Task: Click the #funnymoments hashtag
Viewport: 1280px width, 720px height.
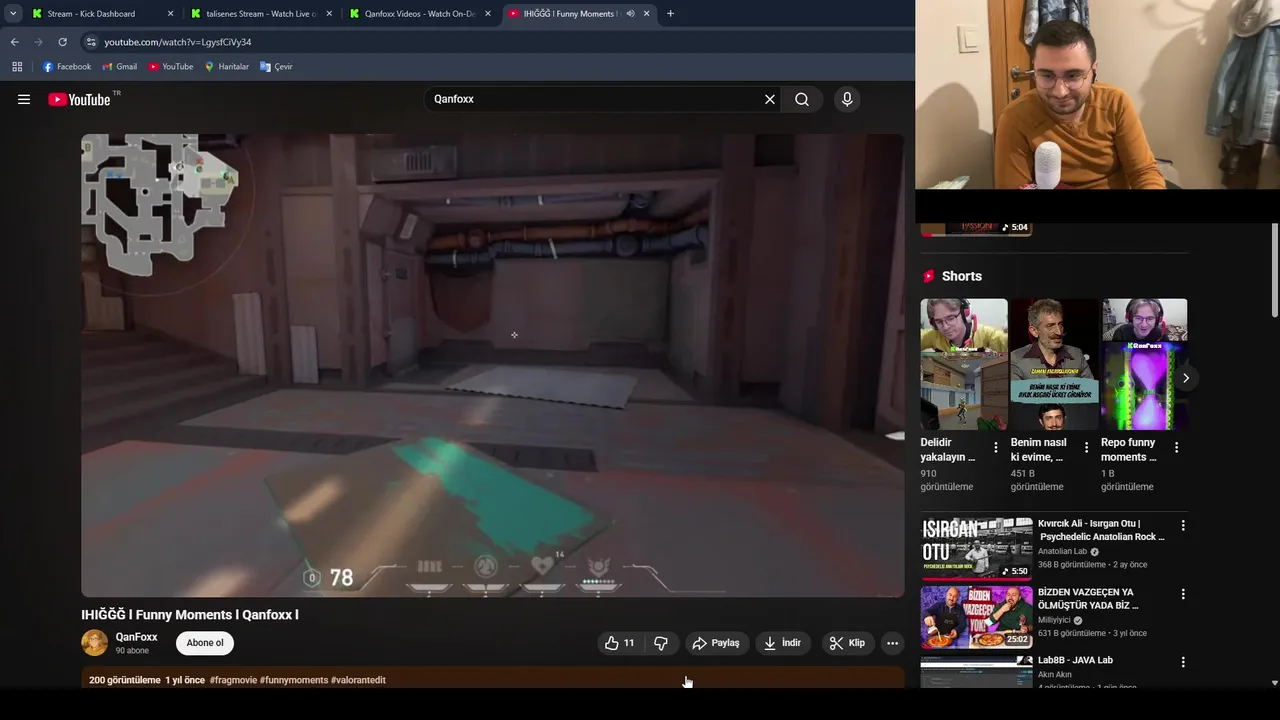Action: [x=294, y=680]
